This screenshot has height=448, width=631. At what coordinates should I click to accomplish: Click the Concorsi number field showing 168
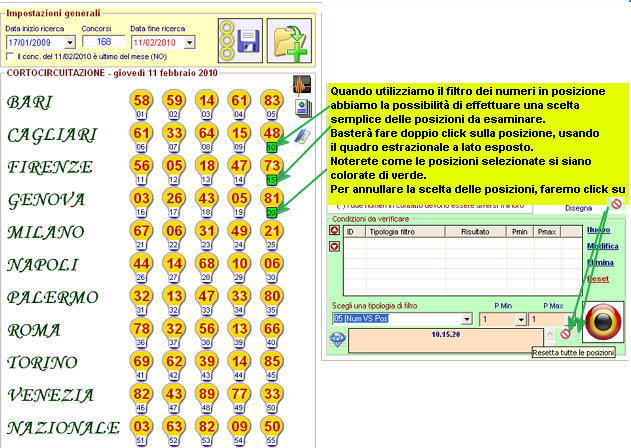pyautogui.click(x=104, y=43)
